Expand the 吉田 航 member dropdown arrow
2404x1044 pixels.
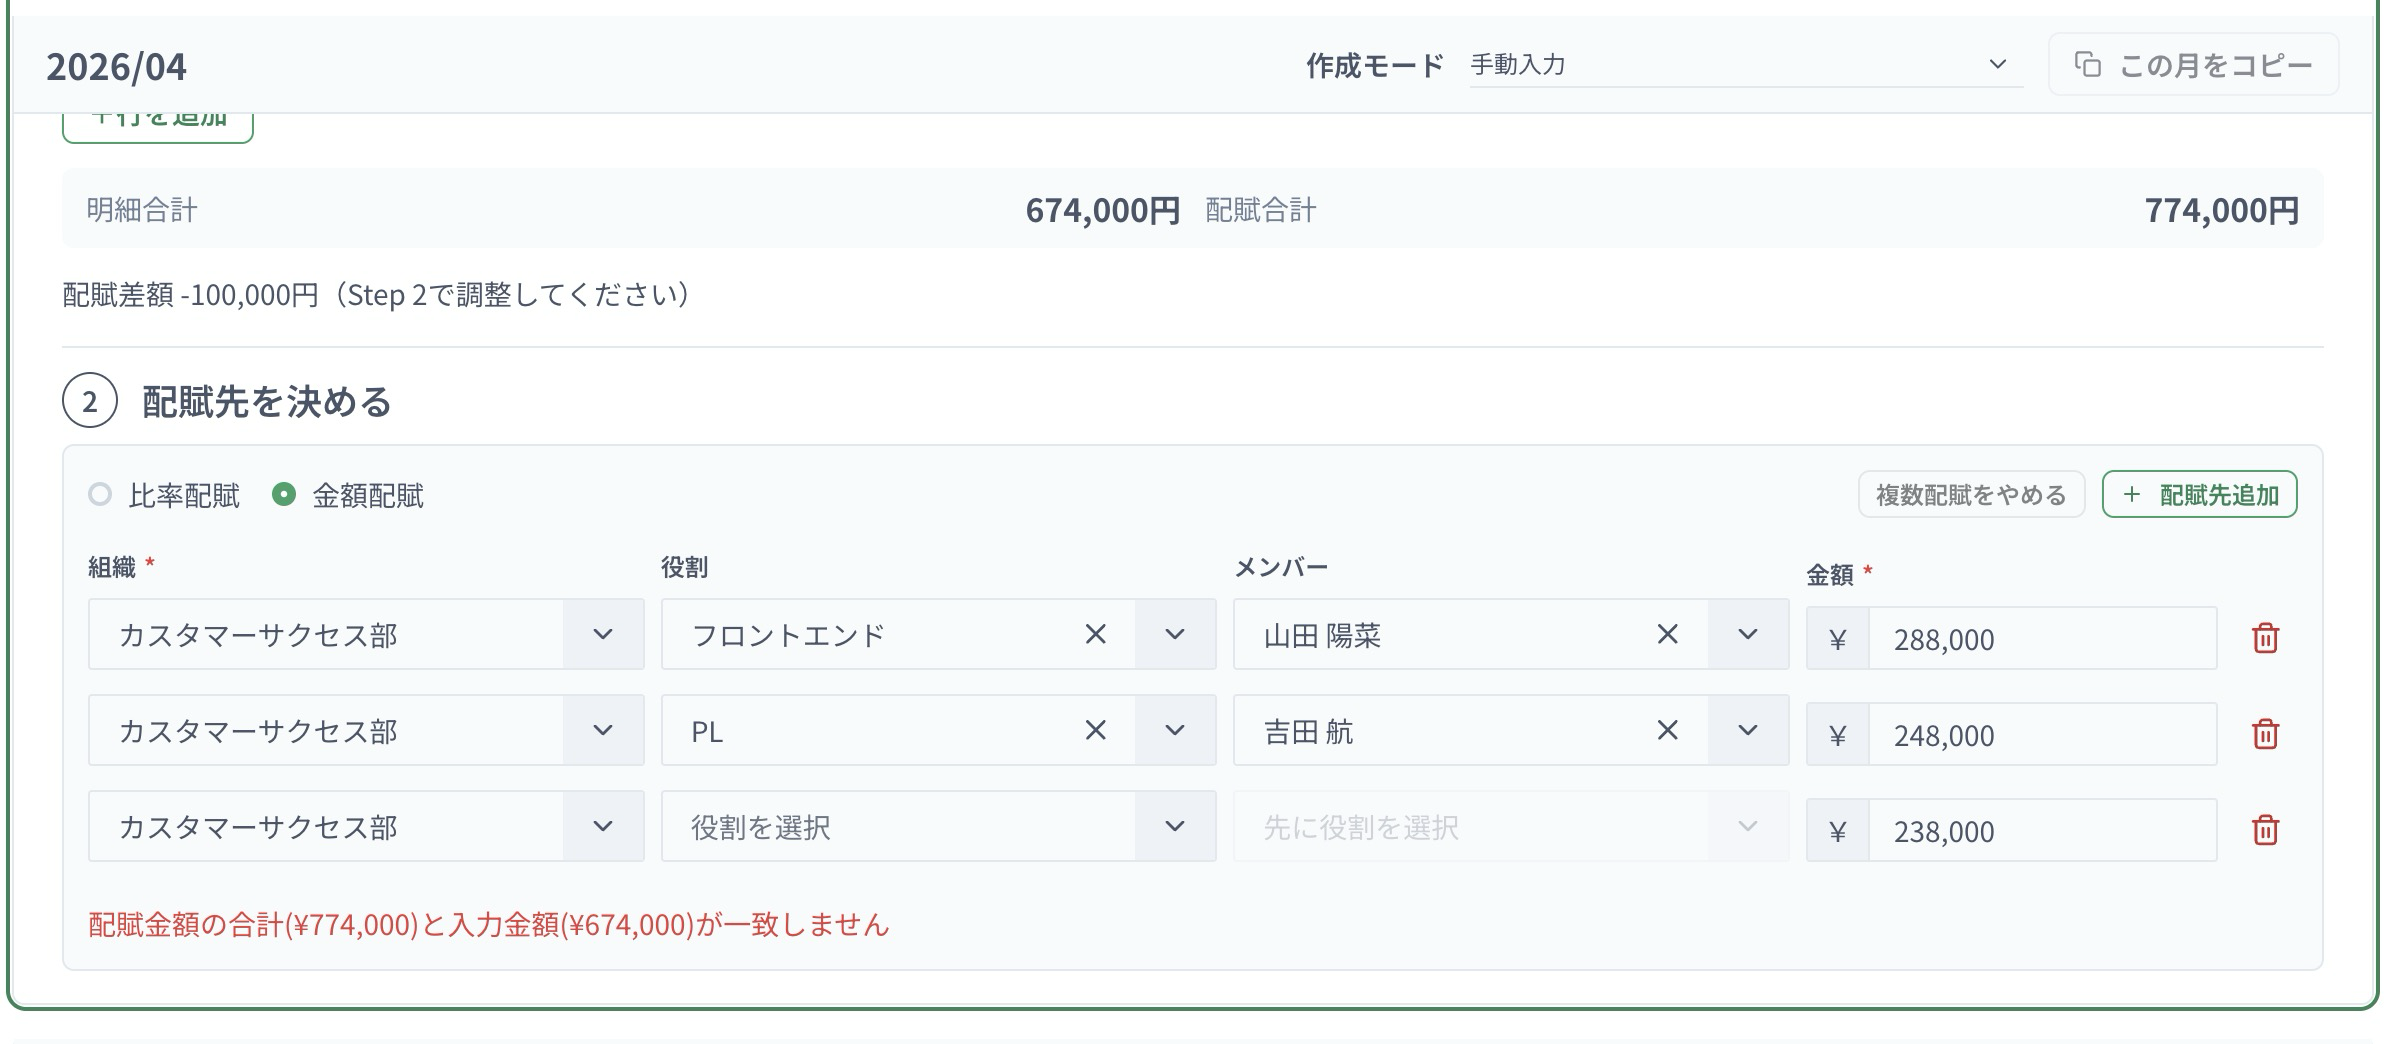point(1748,730)
